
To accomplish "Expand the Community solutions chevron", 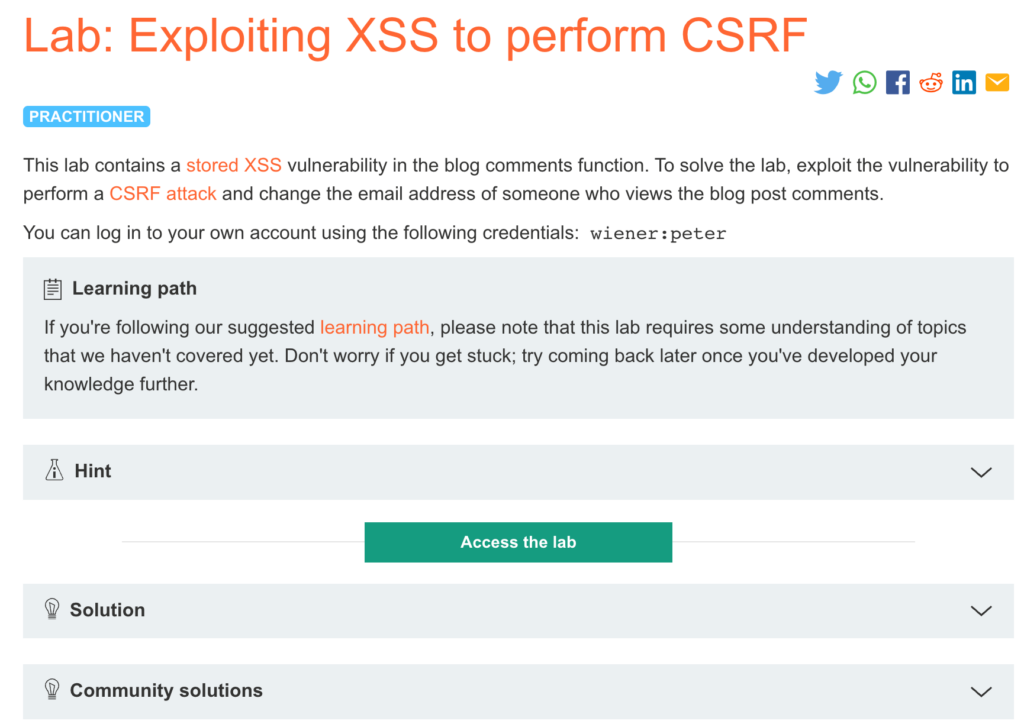I will pos(981,691).
